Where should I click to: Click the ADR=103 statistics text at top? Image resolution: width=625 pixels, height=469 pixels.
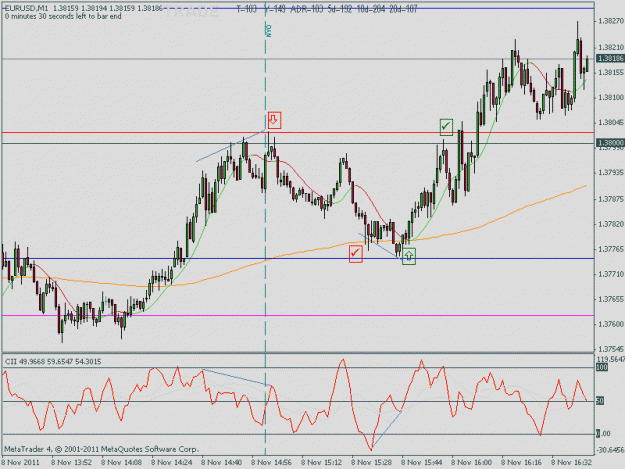(307, 9)
